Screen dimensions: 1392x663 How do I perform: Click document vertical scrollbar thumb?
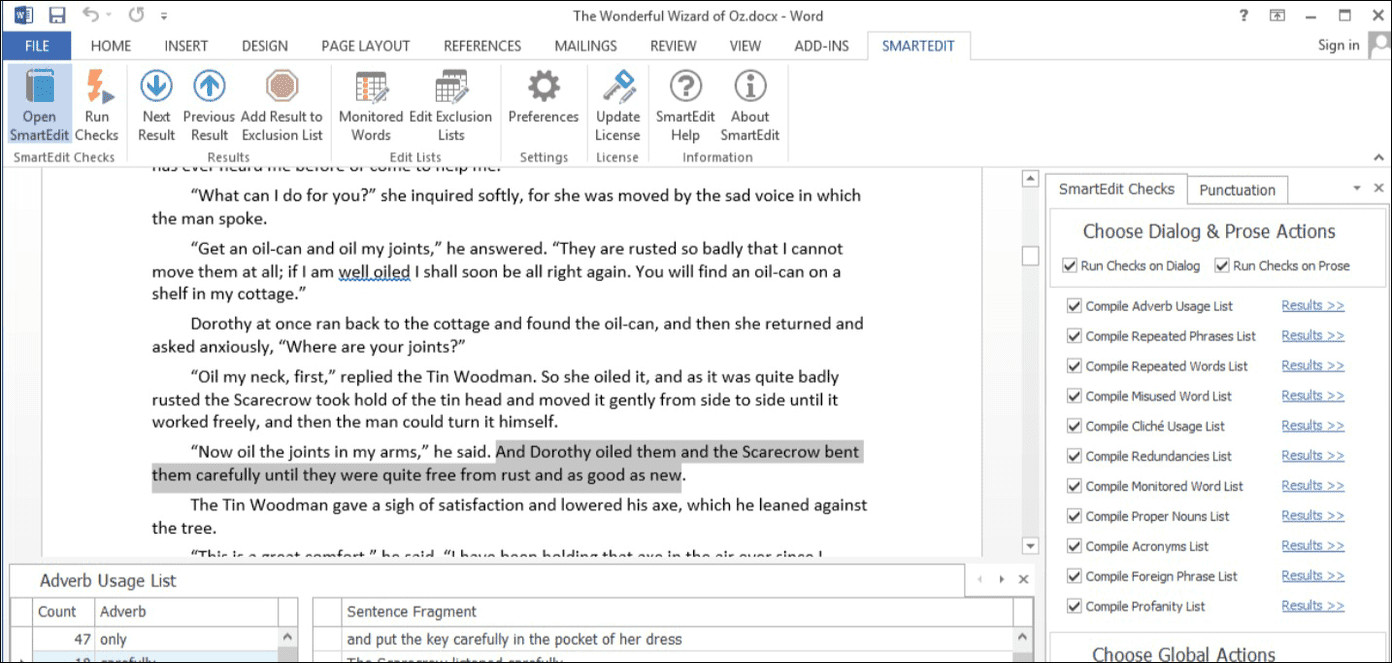(x=1031, y=257)
